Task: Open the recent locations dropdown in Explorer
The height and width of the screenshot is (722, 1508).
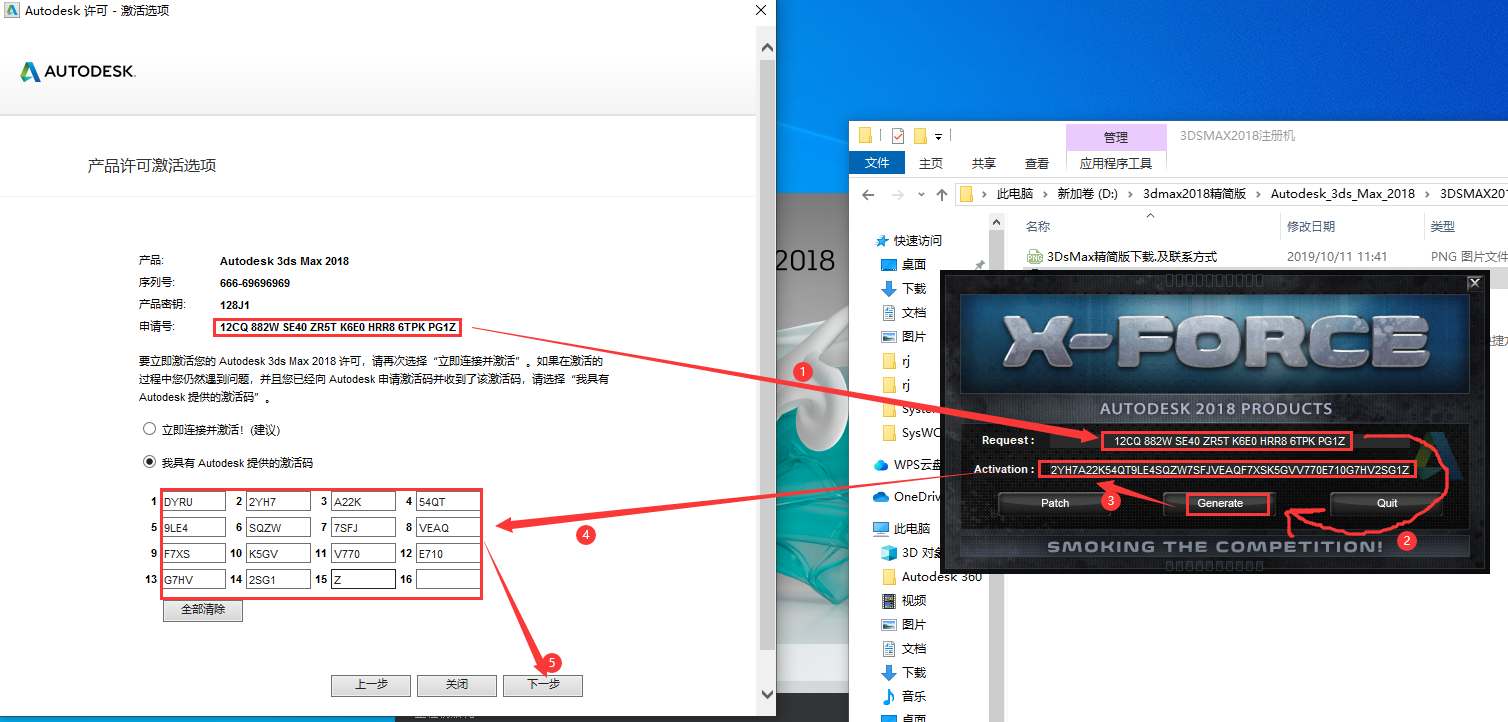Action: [920, 194]
